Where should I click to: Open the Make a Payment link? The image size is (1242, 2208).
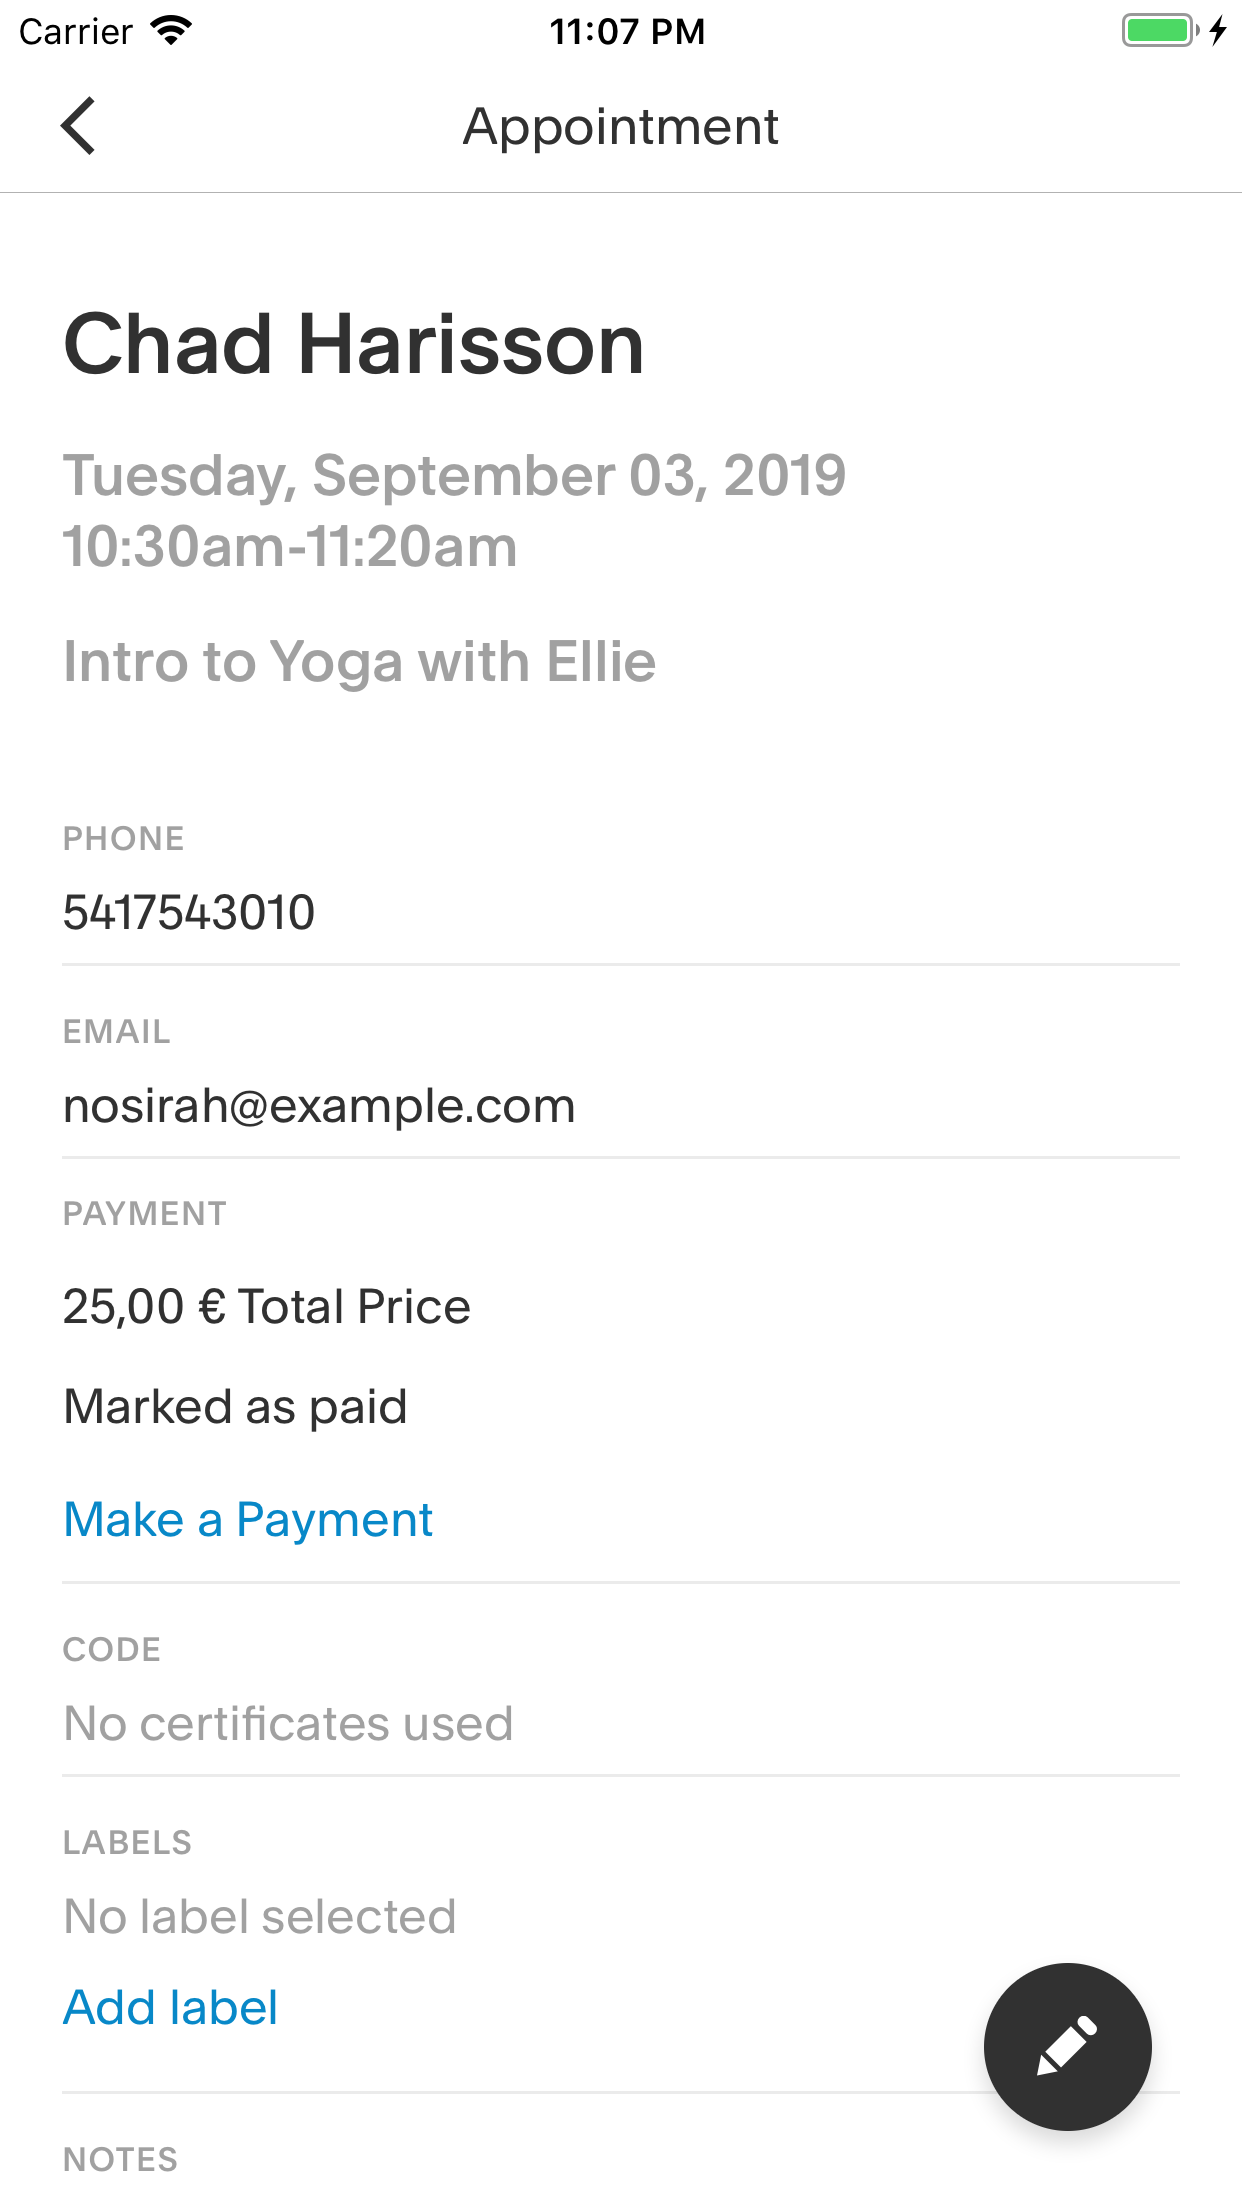pos(248,1520)
